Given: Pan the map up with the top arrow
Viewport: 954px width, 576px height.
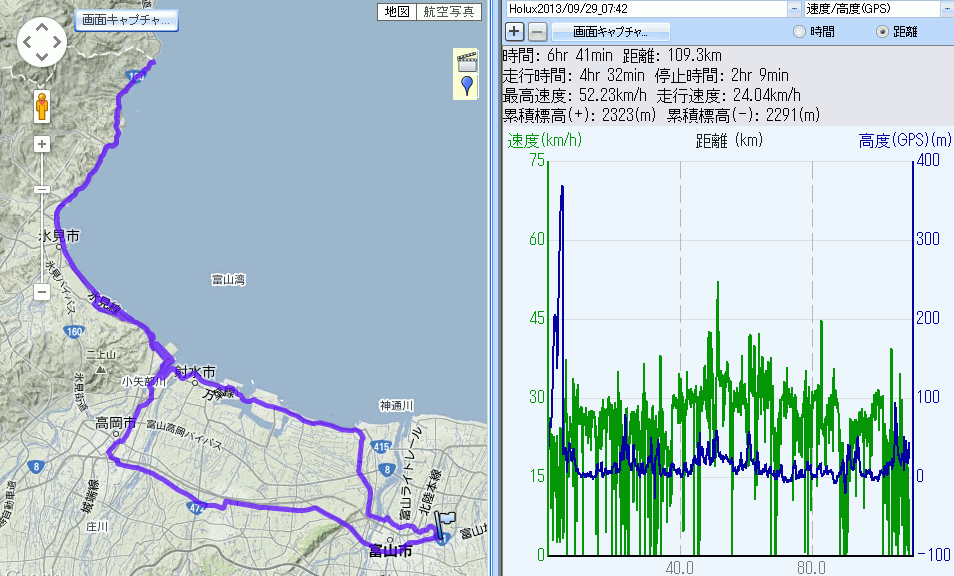Looking at the screenshot, I should point(42,27).
